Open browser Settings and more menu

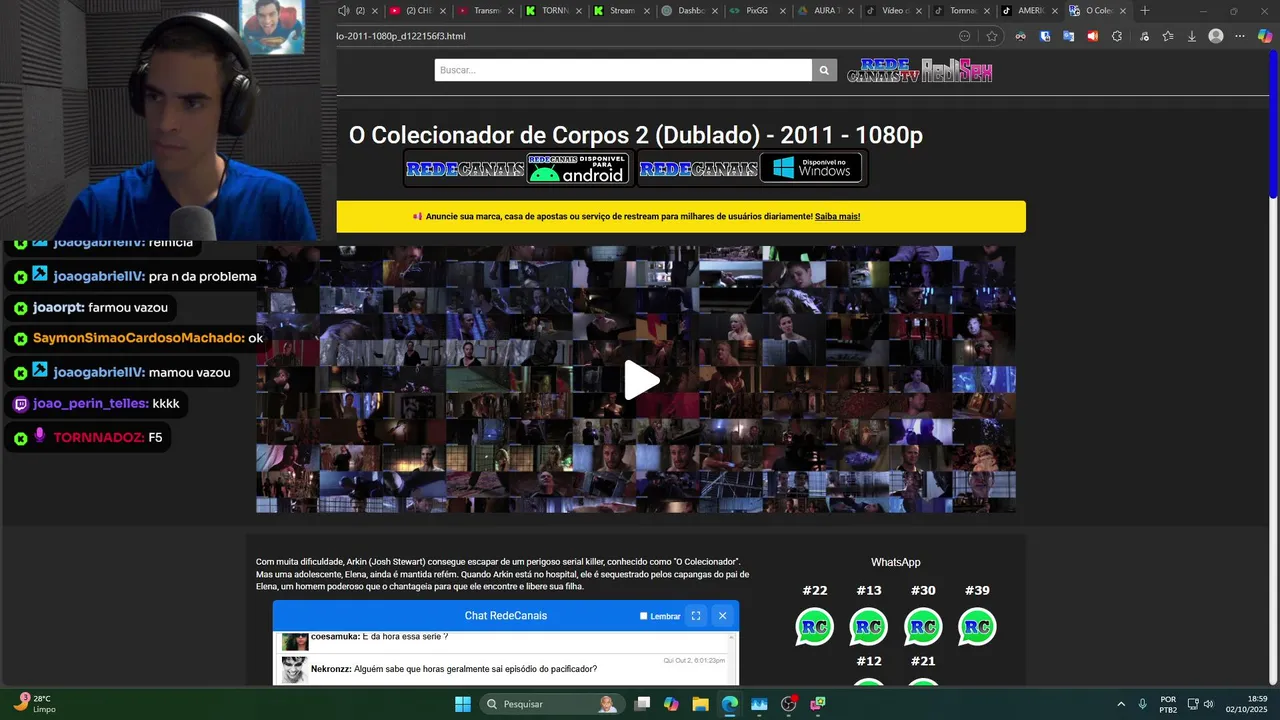point(1241,36)
